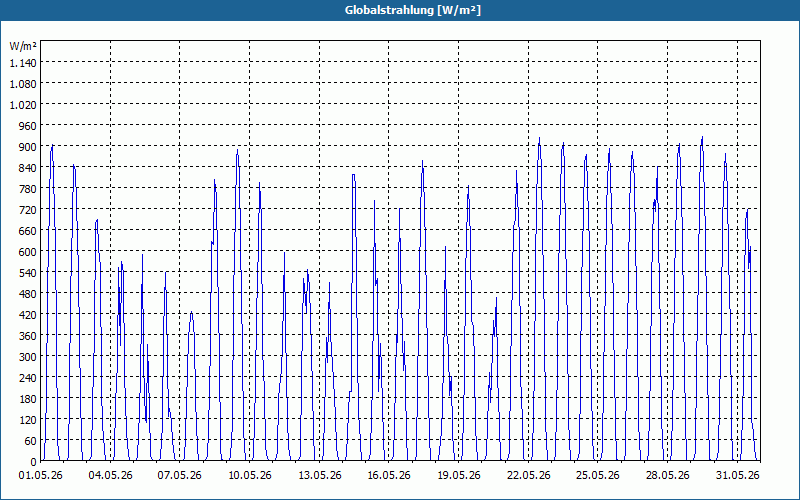Click the 360 y-axis value
This screenshot has height=500, width=800.
28,336
